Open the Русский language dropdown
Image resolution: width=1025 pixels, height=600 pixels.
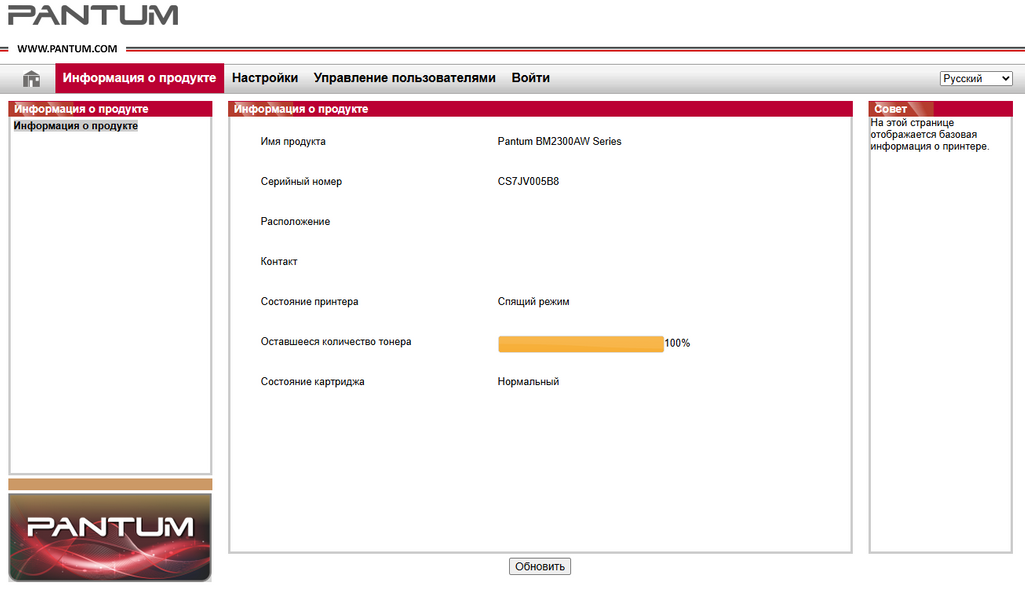point(976,79)
